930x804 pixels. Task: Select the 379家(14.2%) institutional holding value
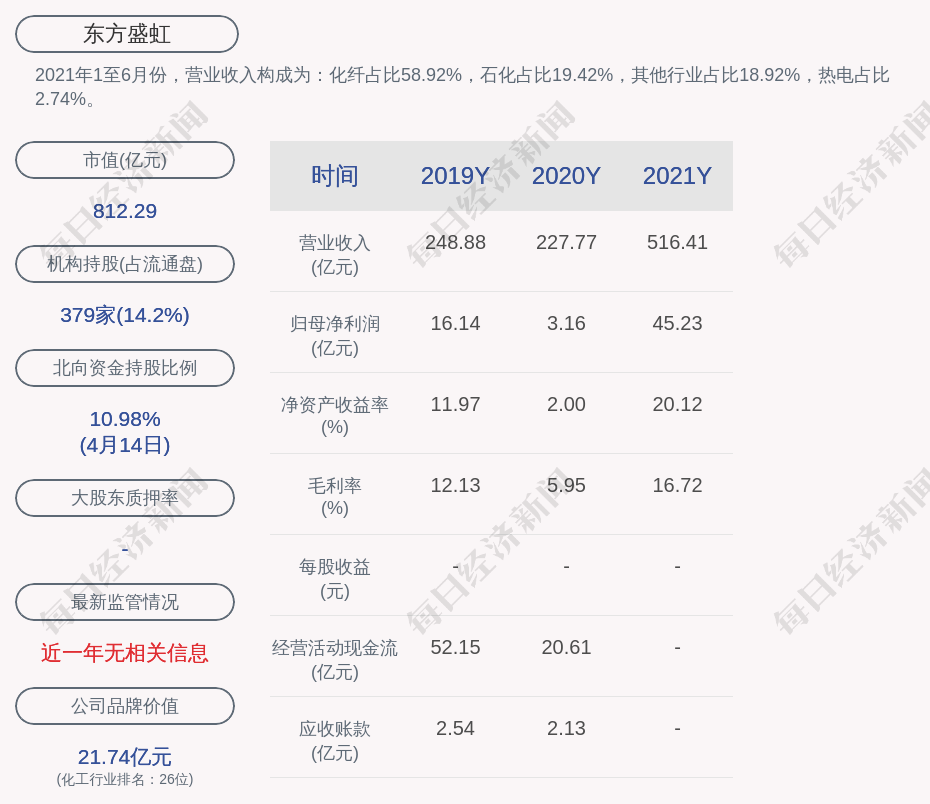(125, 315)
